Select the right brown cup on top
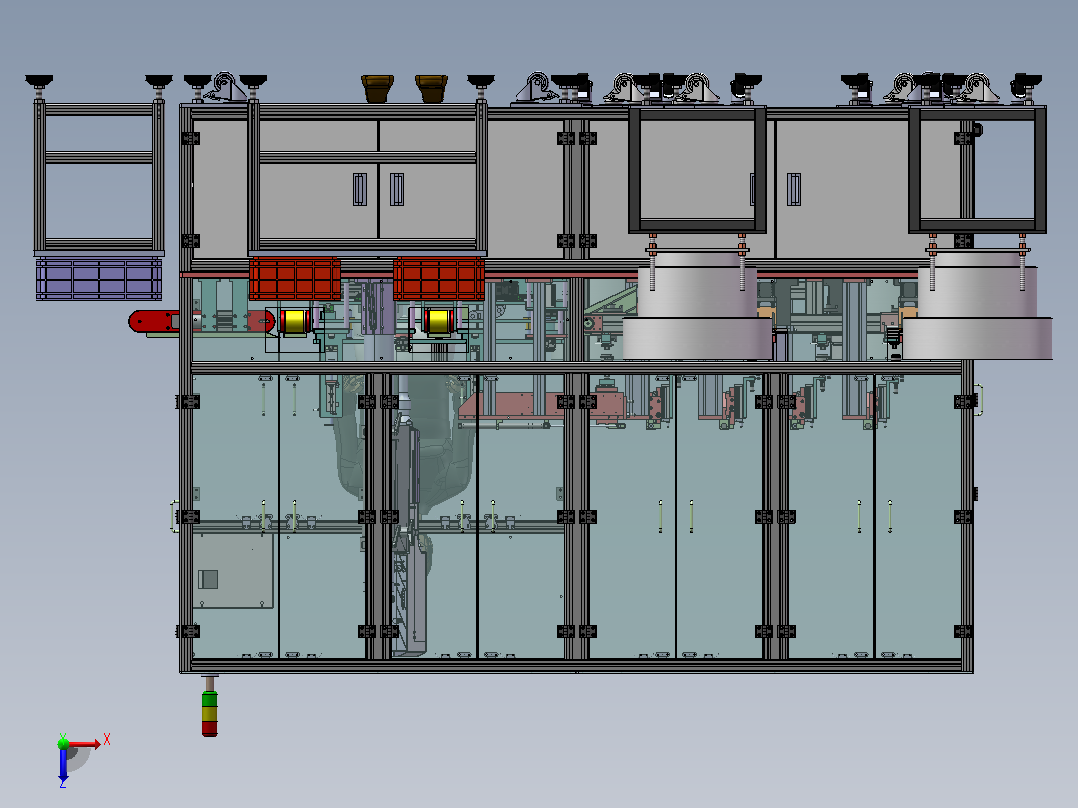 (431, 89)
